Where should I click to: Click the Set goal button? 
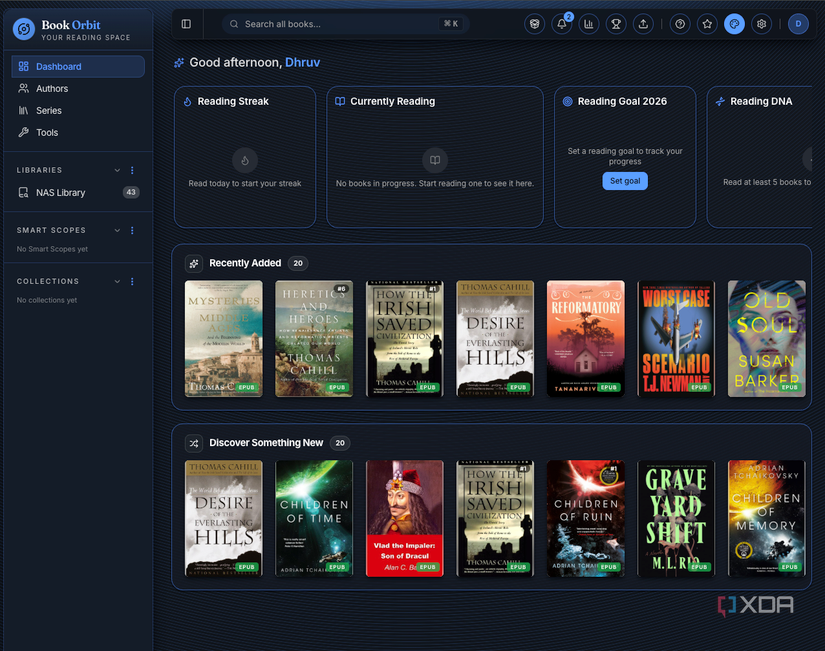[625, 181]
